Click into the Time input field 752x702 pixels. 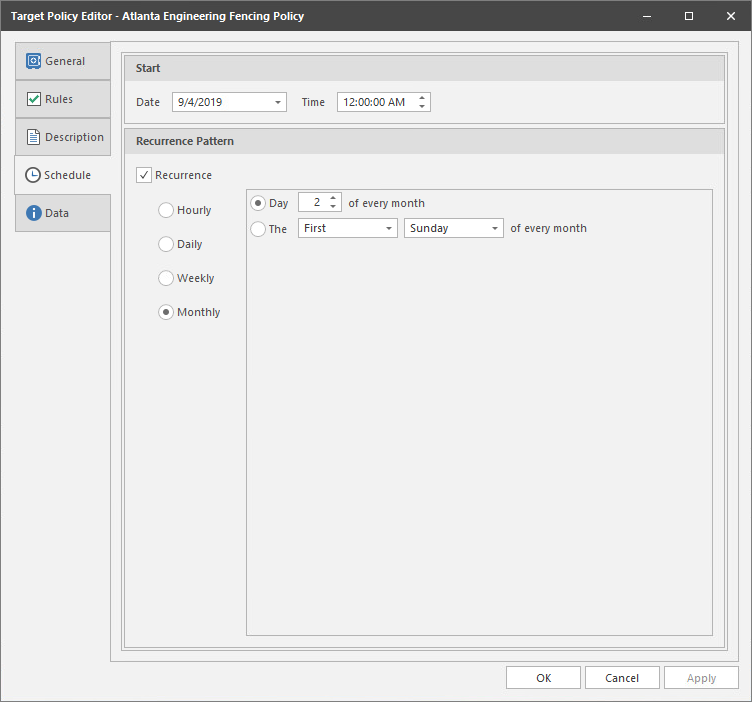coord(376,102)
